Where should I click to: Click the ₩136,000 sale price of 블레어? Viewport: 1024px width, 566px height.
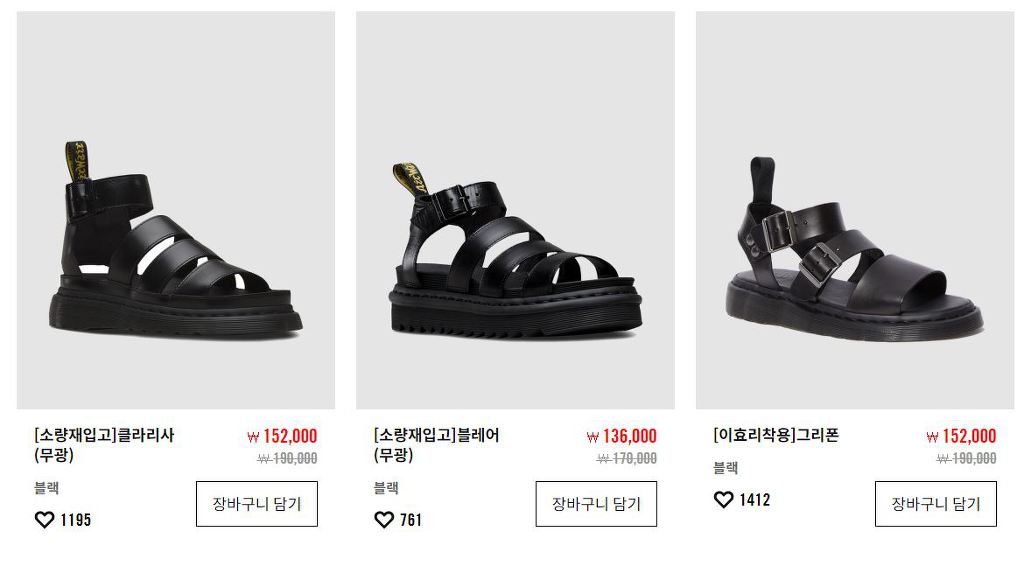point(622,436)
